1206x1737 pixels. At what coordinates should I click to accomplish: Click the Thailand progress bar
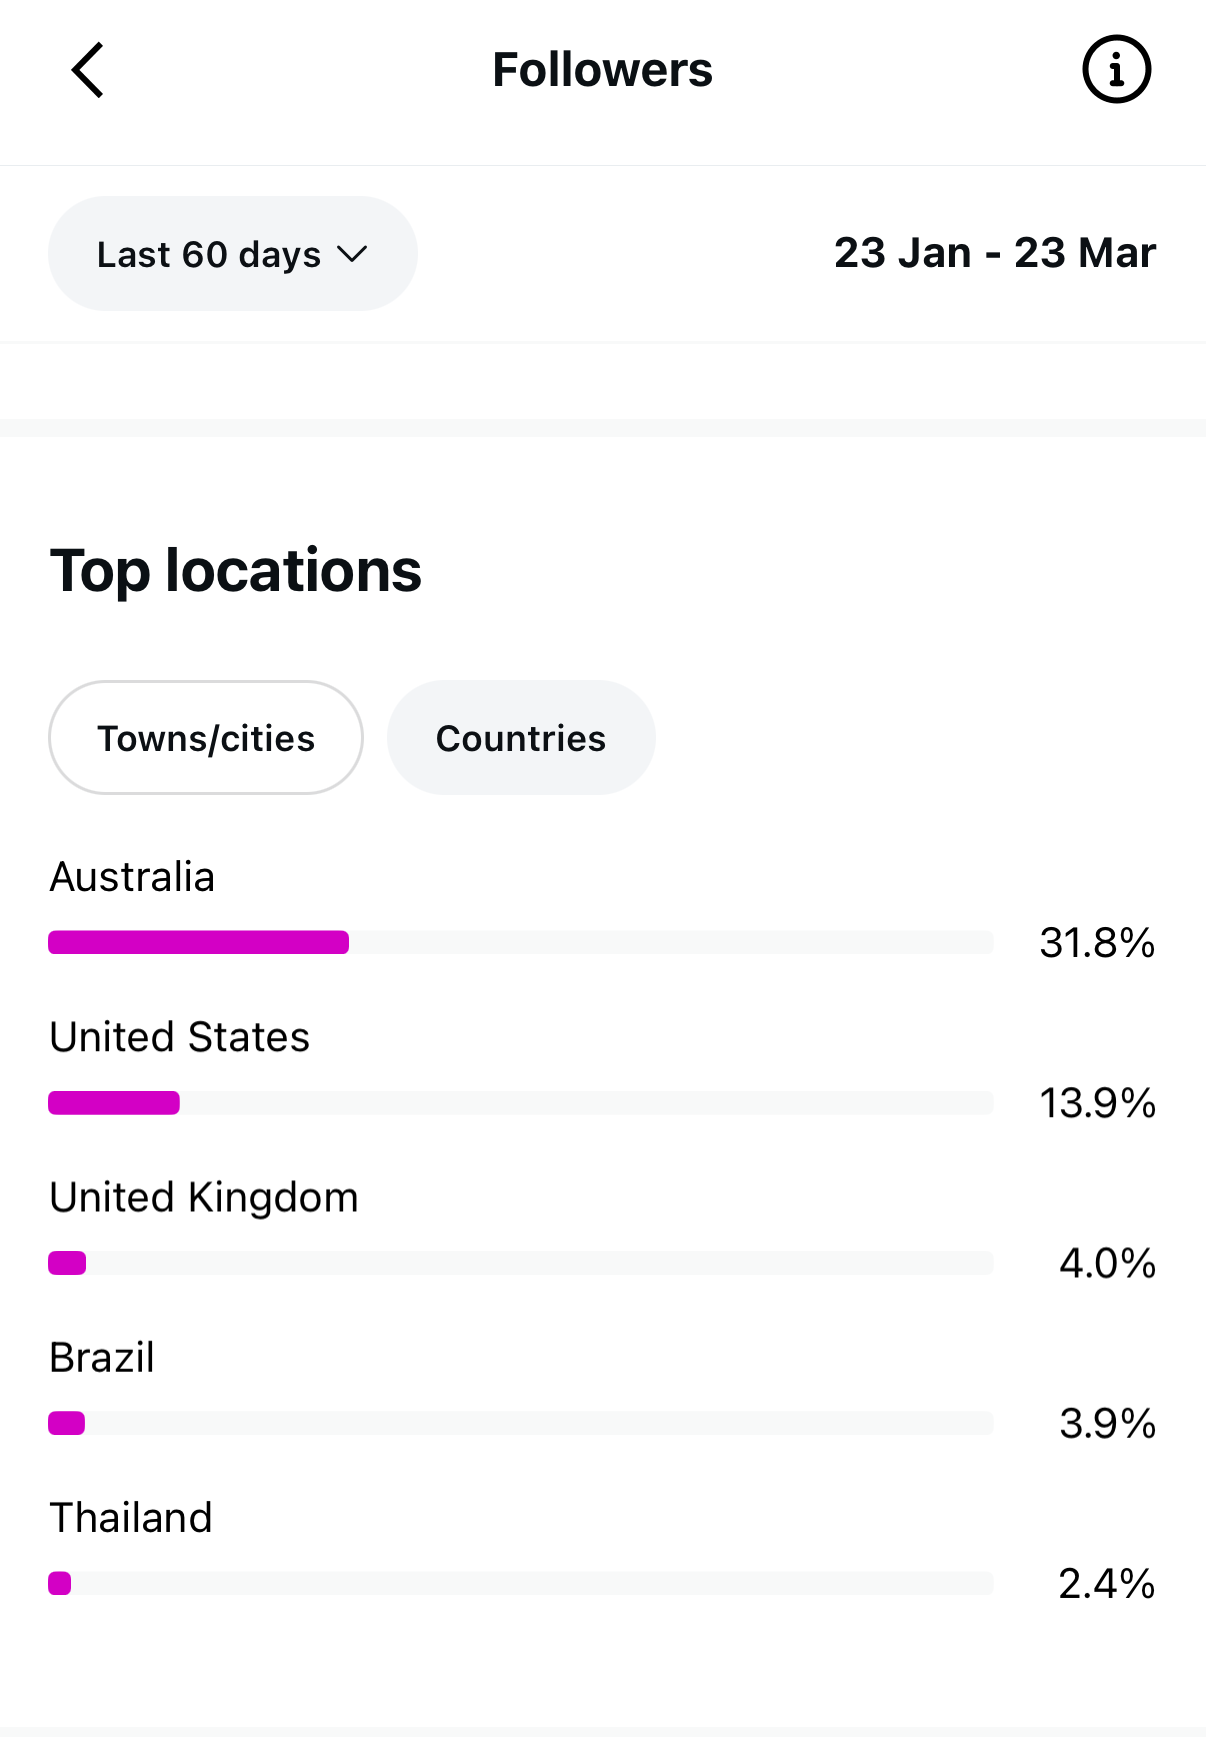click(521, 1583)
